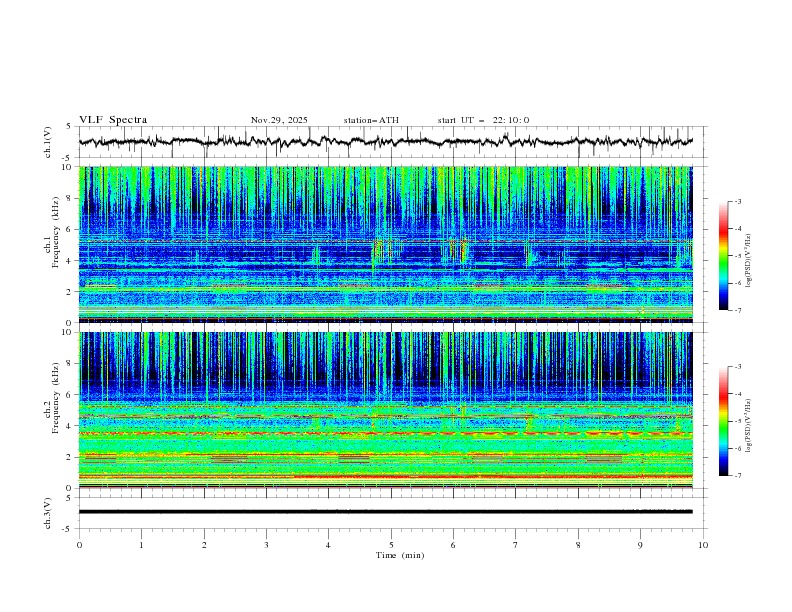Click the '-4' tick on ch.2 colorbar
The width and height of the screenshot is (792, 612).
(737, 394)
